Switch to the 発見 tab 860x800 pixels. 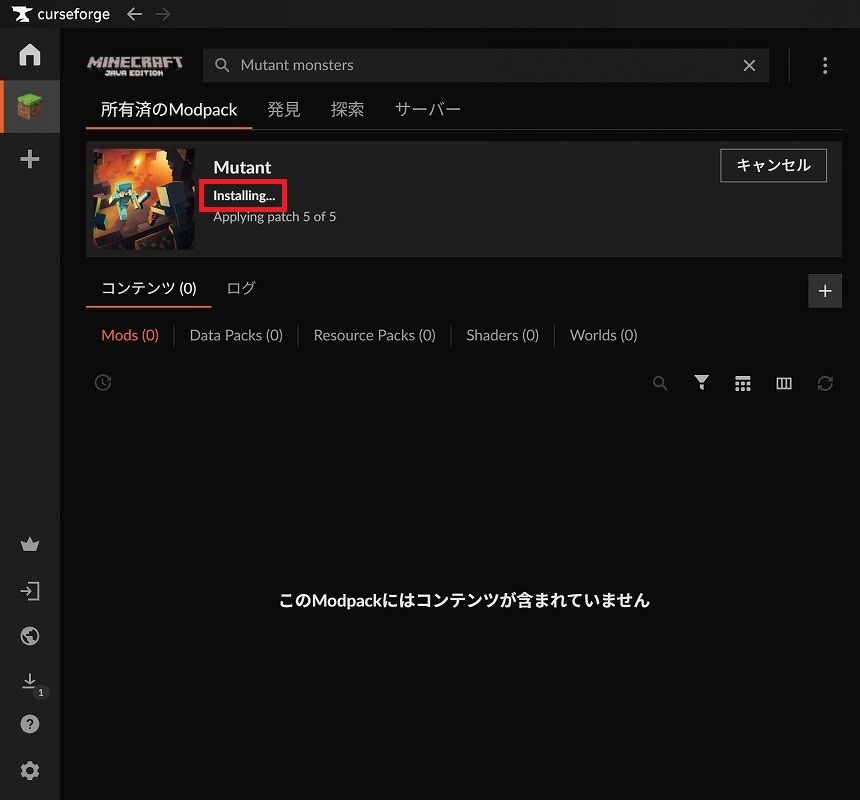(284, 109)
